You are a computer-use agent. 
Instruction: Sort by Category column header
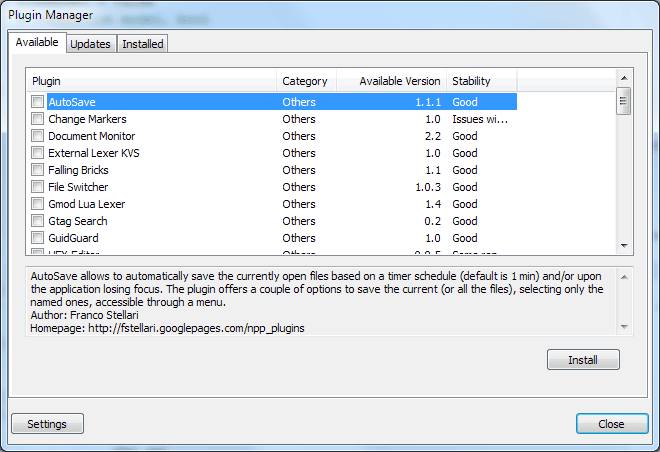pos(305,80)
